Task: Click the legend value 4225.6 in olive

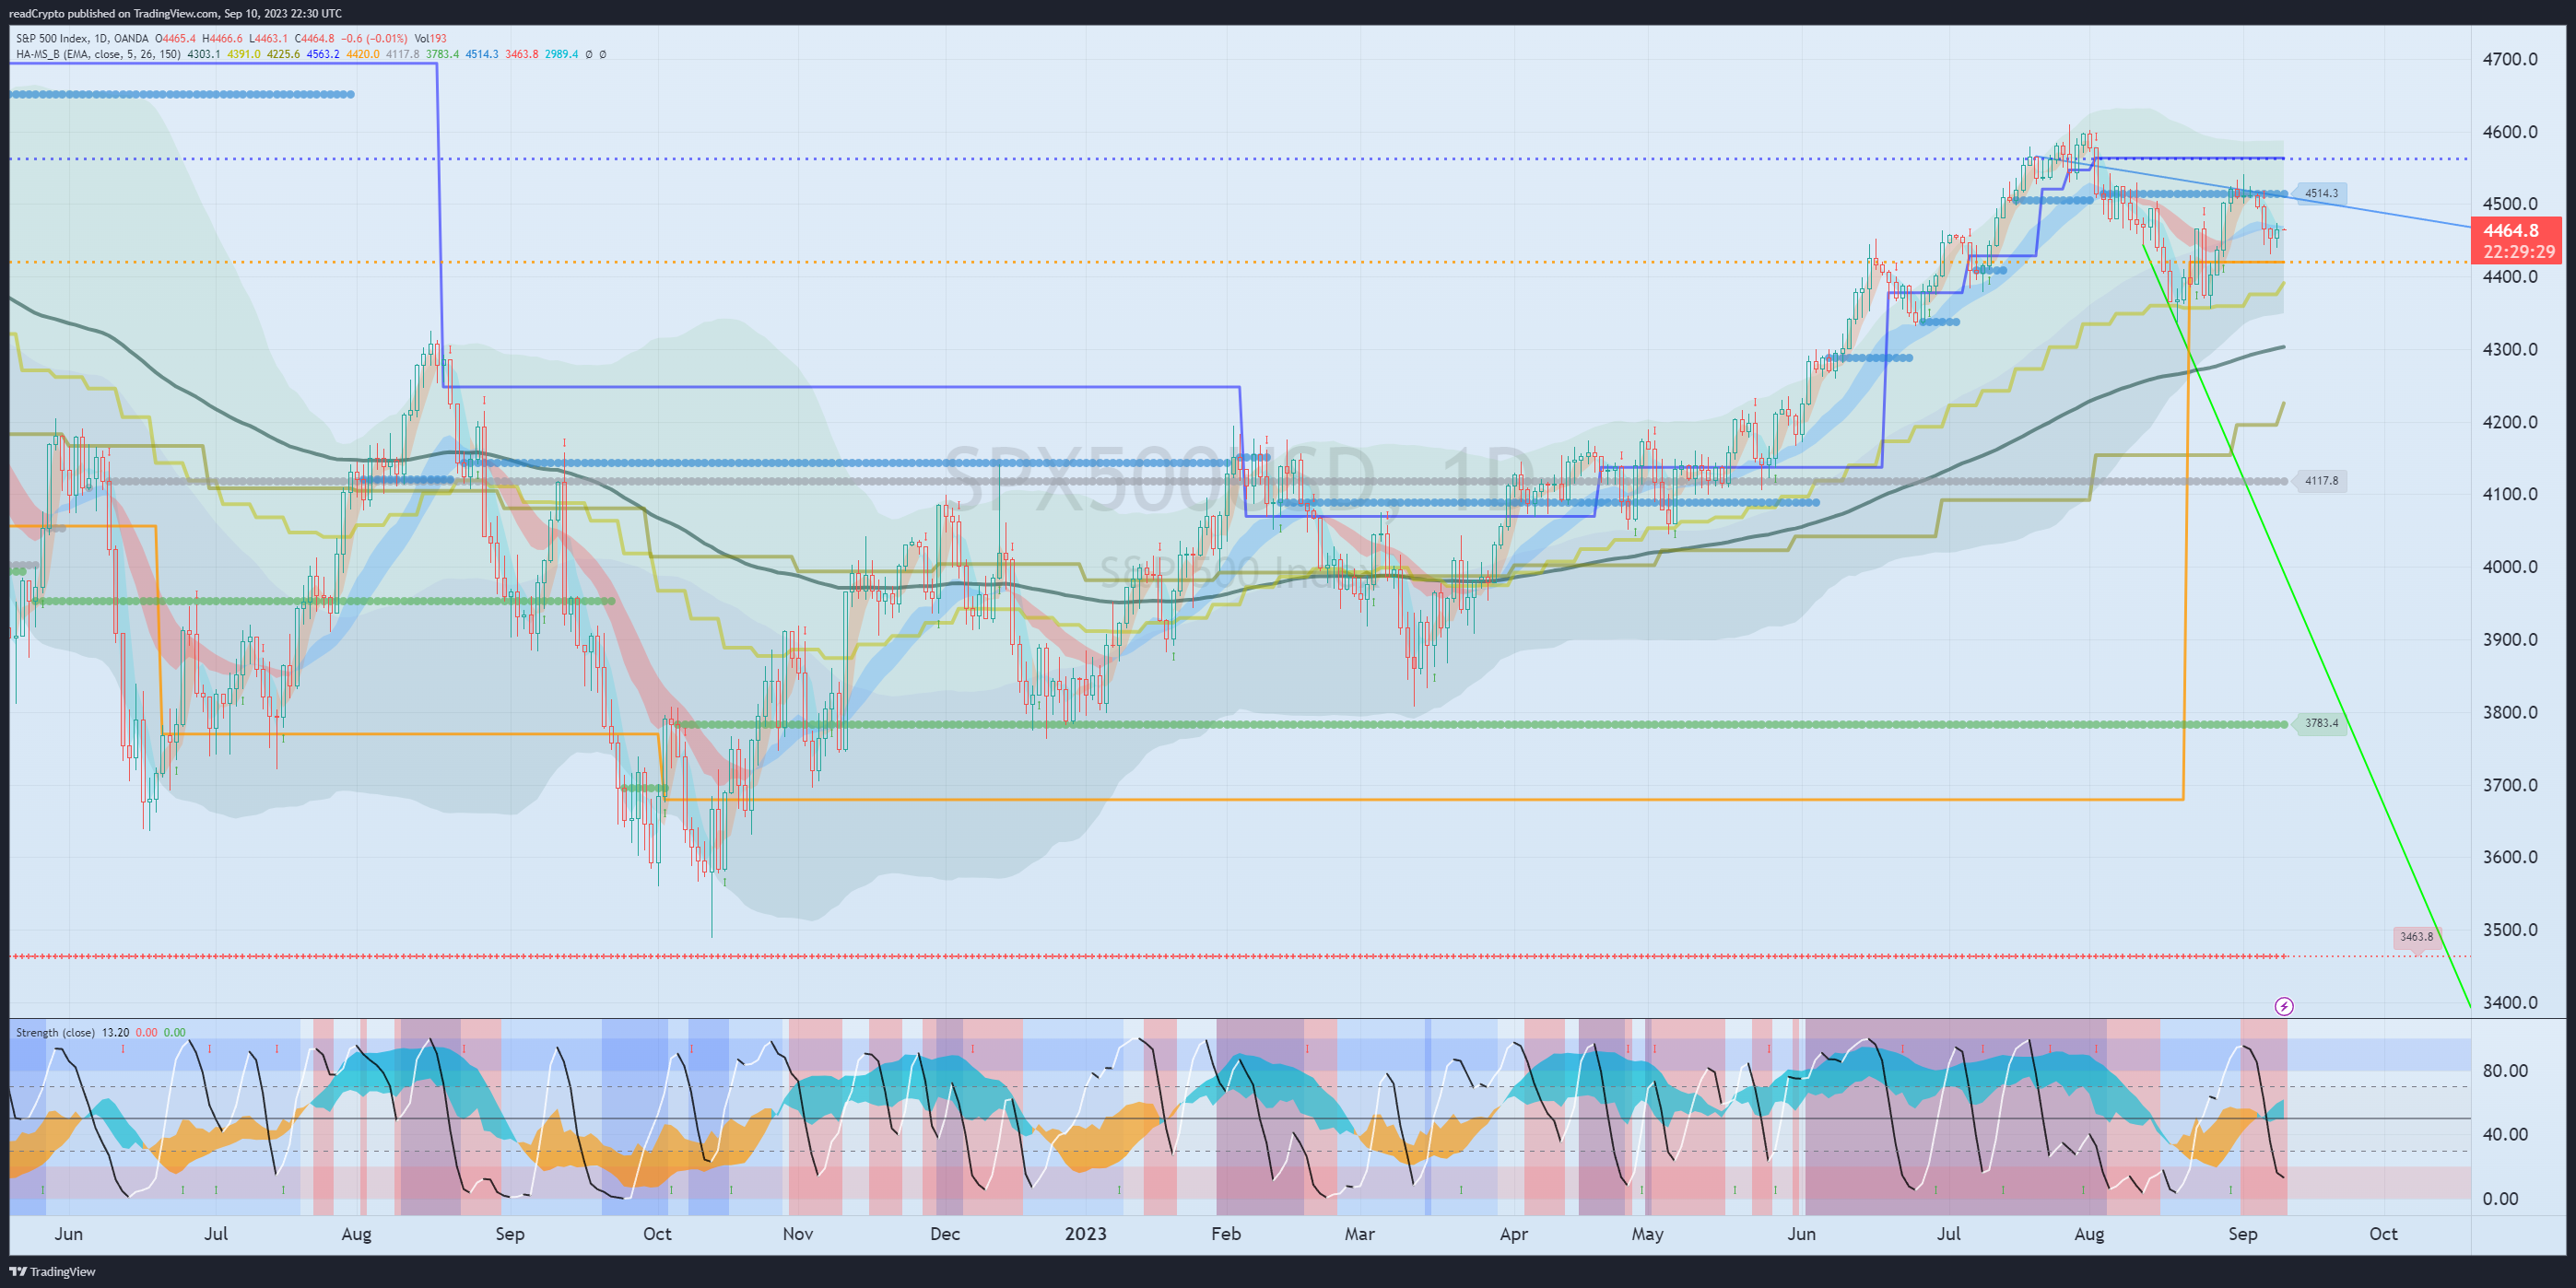Action: point(283,54)
